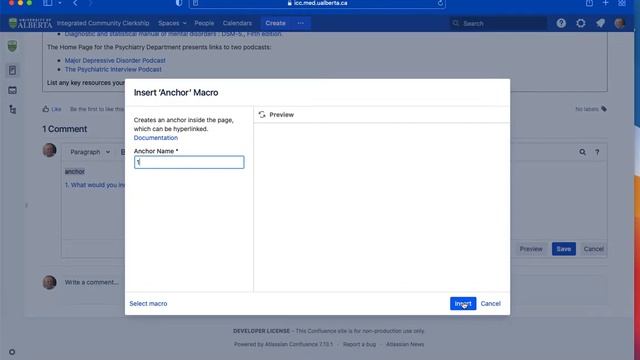Image resolution: width=640 pixels, height=360 pixels.
Task: Open the Select macro link
Action: [x=148, y=303]
